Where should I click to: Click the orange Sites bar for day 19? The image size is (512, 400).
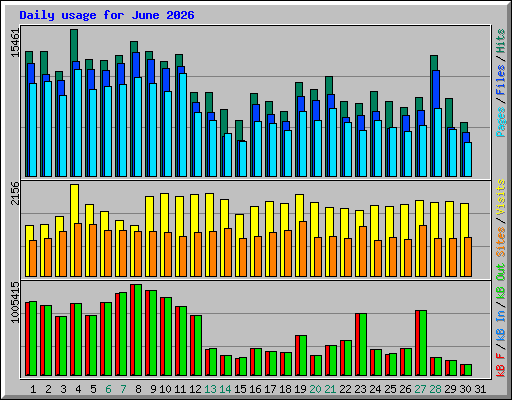pyautogui.click(x=303, y=249)
